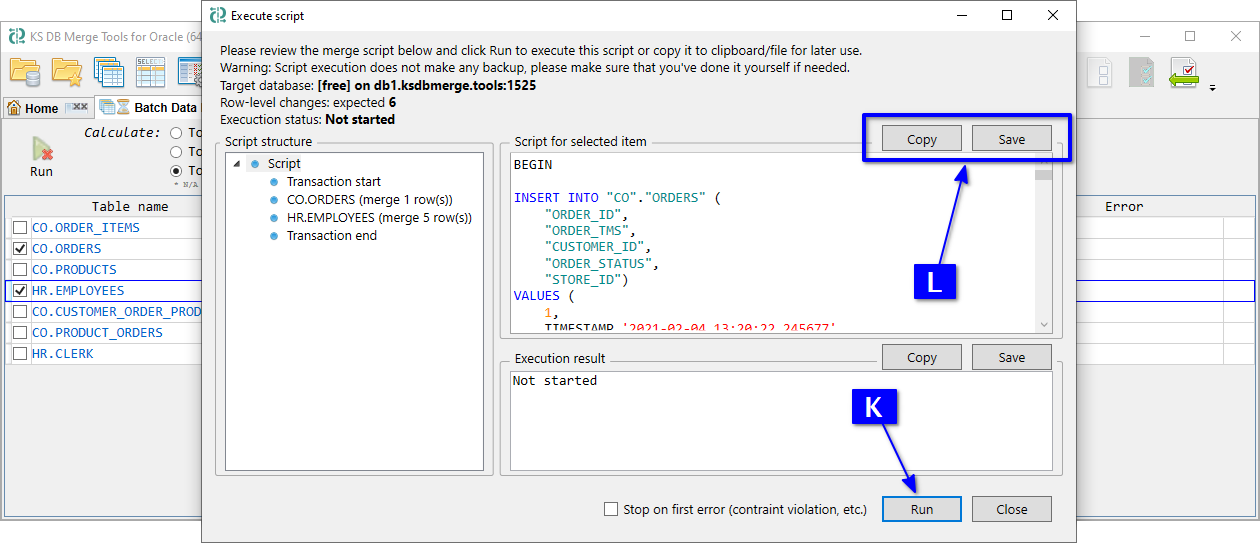Viewport: 1260px width, 543px height.
Task: Click the check-all document toolbar icon
Action: tap(1142, 73)
